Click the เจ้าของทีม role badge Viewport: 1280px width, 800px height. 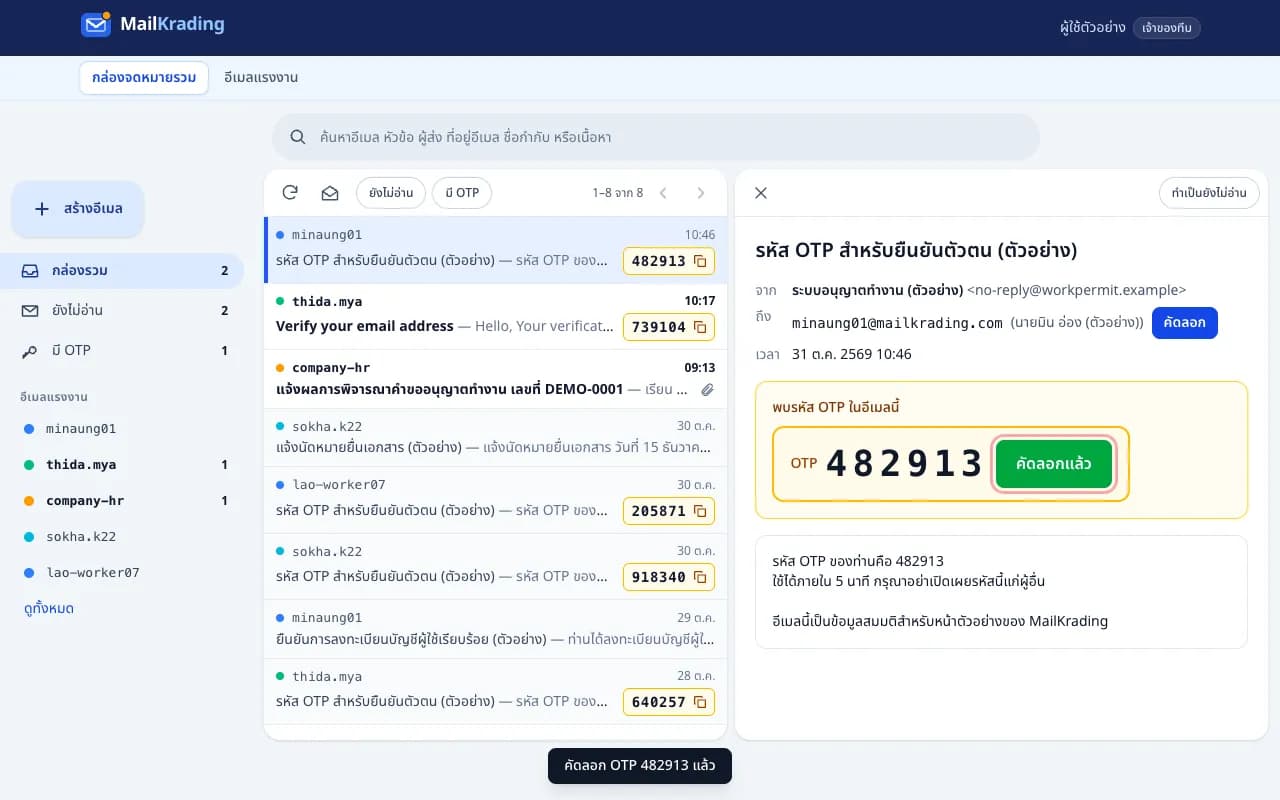(x=1167, y=28)
